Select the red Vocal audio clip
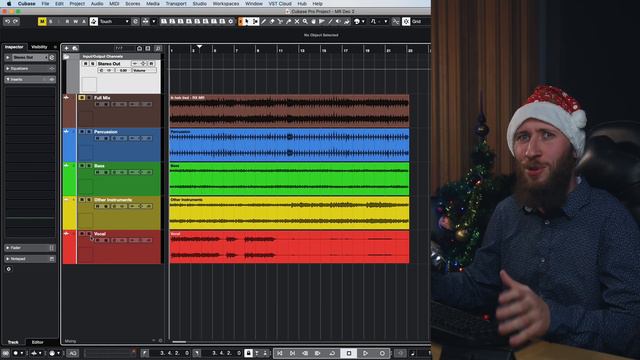Image resolution: width=640 pixels, height=360 pixels. (x=289, y=247)
